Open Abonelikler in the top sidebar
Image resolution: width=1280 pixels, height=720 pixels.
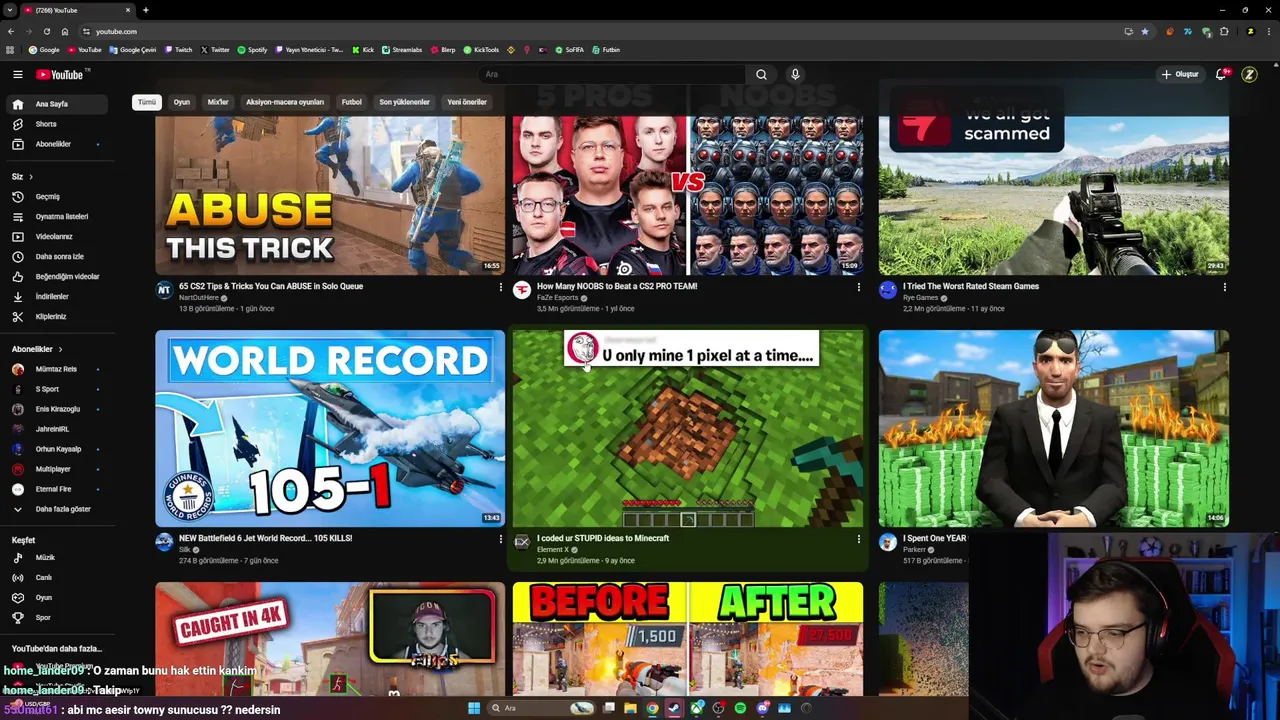click(58, 144)
